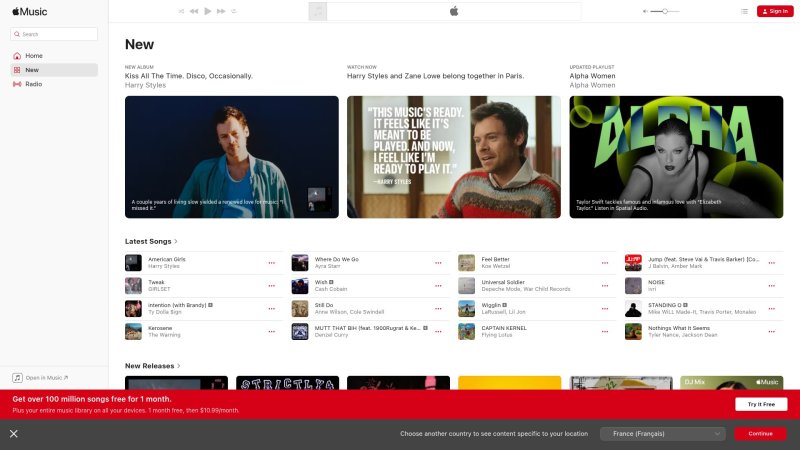Open Kiss All The Time album title

[189, 76]
